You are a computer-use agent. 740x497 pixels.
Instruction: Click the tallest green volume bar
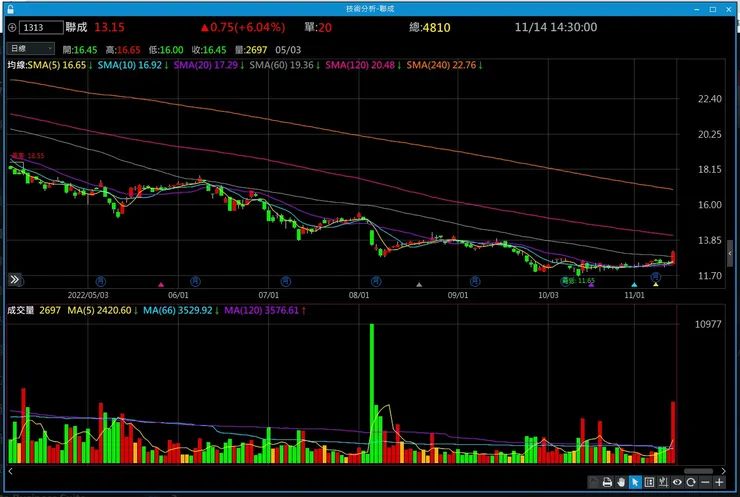pyautogui.click(x=372, y=393)
